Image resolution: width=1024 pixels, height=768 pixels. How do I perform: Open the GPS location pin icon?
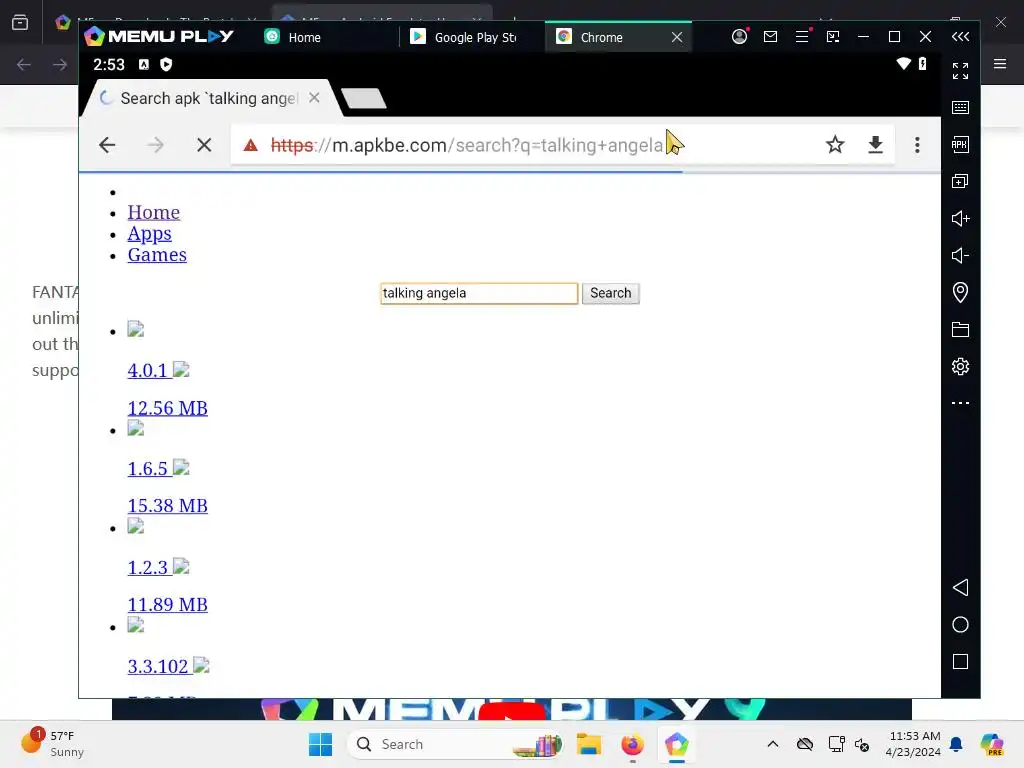click(960, 292)
